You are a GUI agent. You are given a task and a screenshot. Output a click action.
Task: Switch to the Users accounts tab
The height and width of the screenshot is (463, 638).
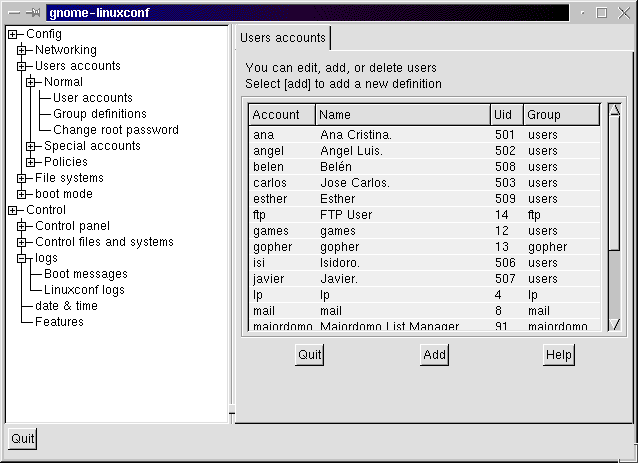coord(283,38)
